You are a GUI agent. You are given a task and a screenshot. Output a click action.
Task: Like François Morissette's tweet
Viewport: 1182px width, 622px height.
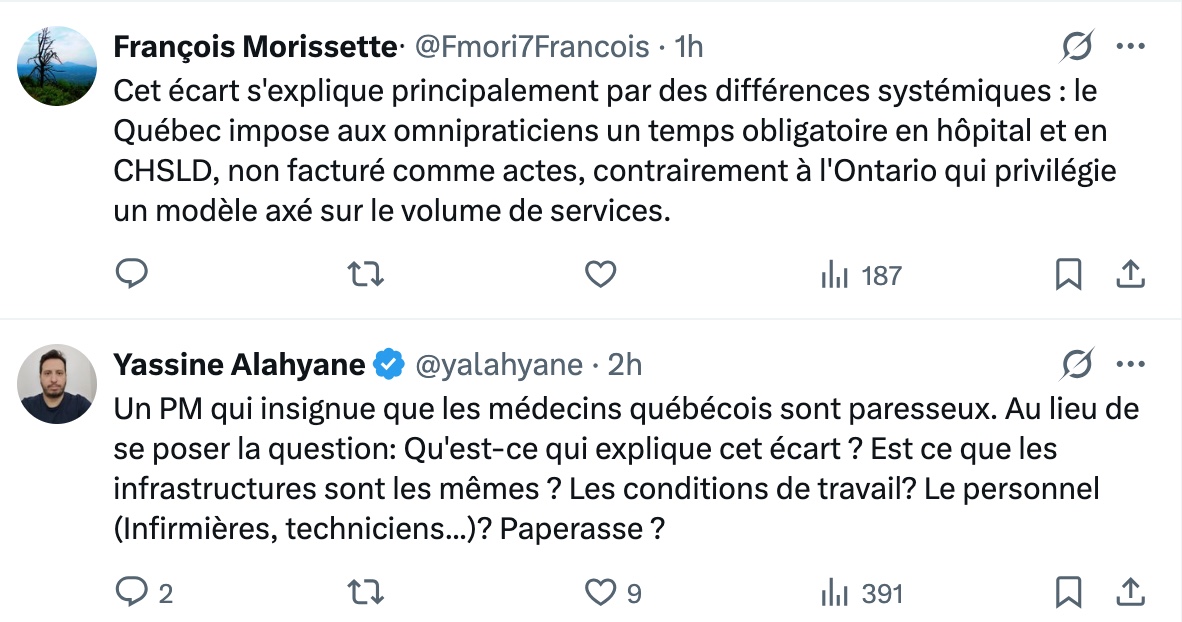coord(600,274)
